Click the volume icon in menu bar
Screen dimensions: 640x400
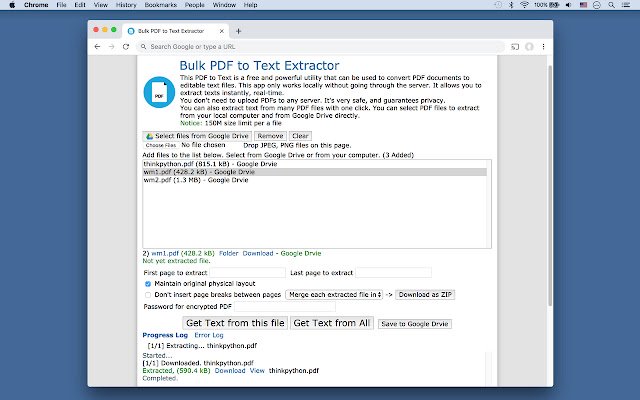point(569,5)
